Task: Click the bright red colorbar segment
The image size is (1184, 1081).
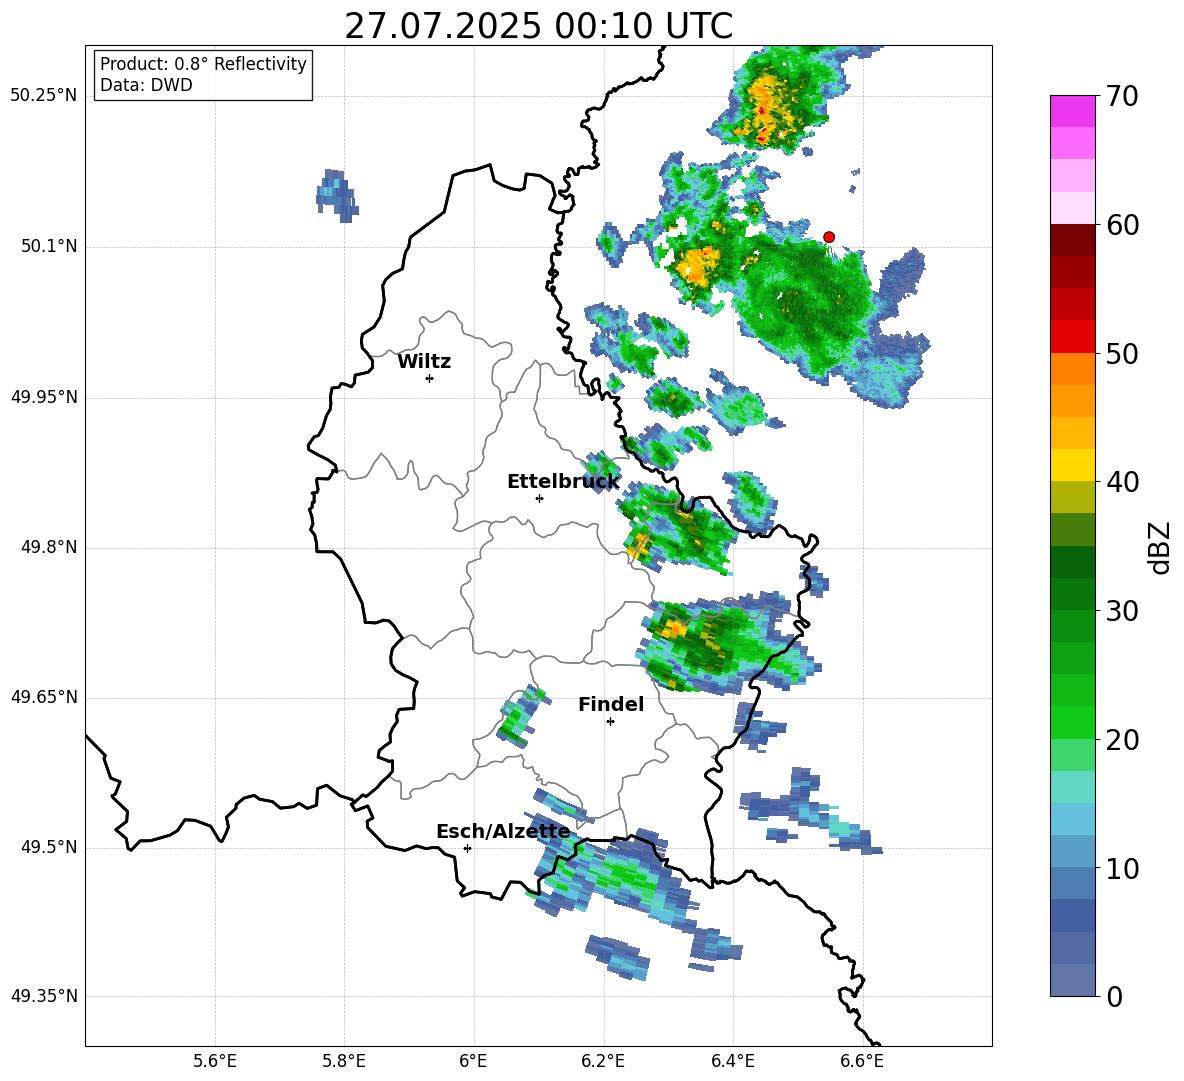Action: pos(1072,337)
